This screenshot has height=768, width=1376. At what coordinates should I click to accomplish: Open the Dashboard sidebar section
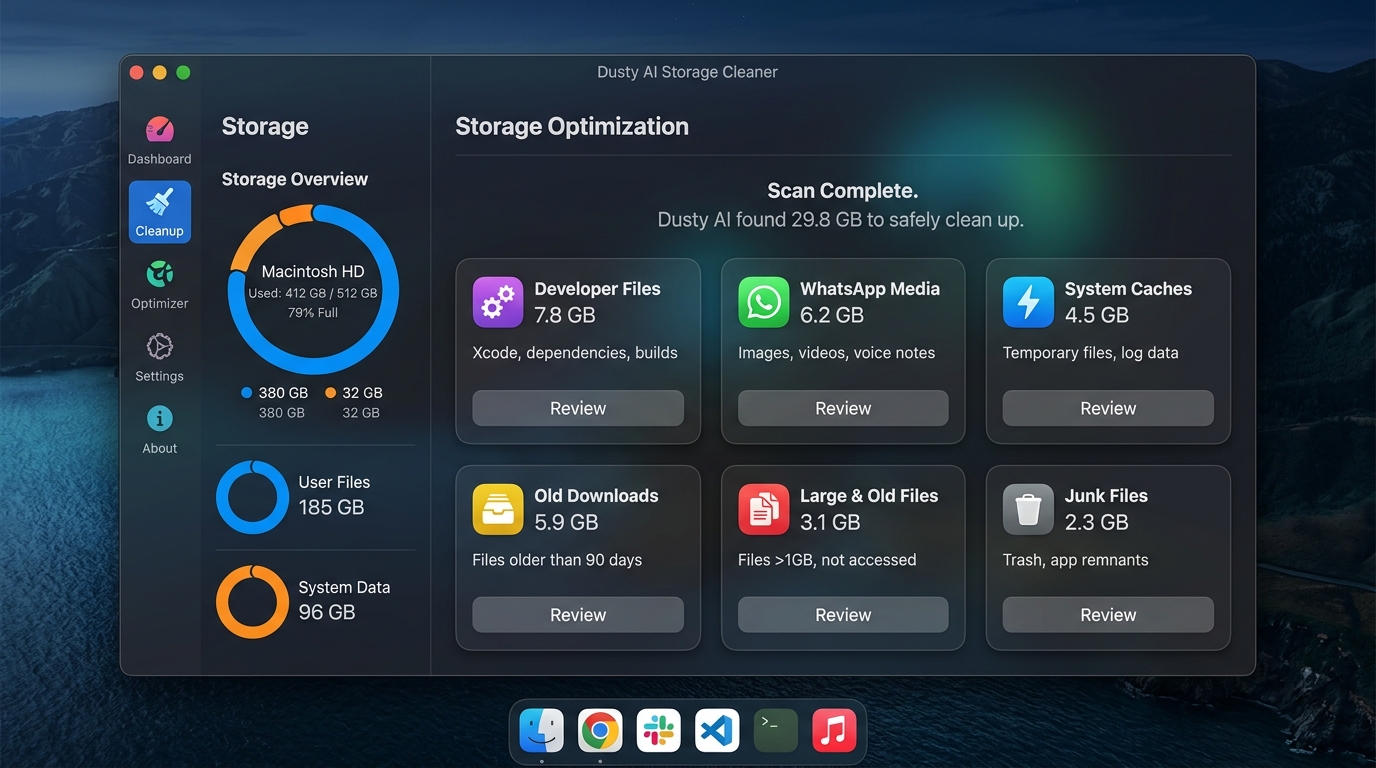(159, 140)
